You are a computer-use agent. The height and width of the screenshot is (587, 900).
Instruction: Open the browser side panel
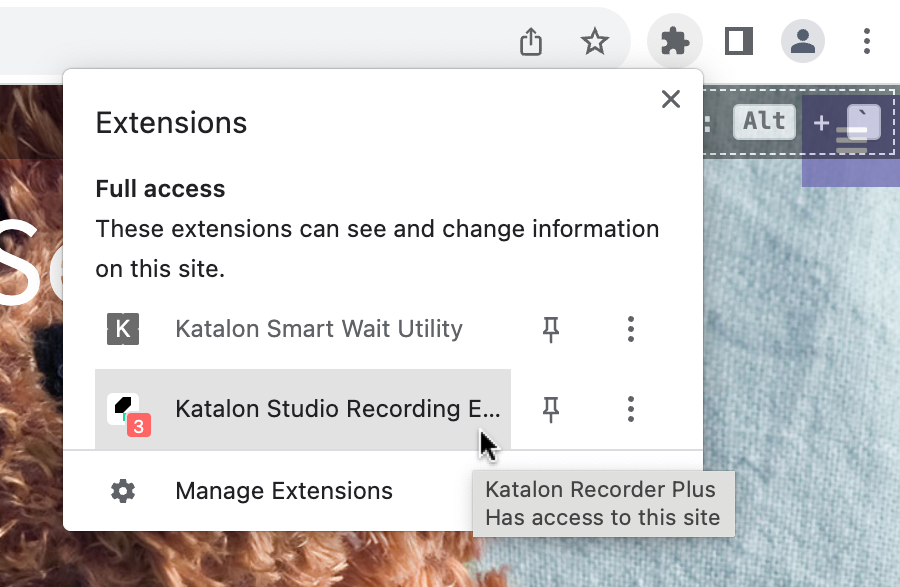click(x=739, y=41)
